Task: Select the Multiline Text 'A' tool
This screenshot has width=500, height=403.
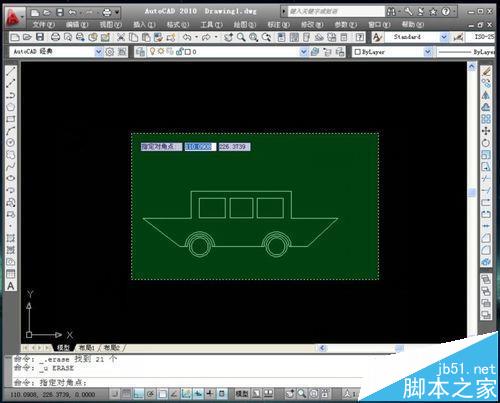Action: pyautogui.click(x=11, y=286)
